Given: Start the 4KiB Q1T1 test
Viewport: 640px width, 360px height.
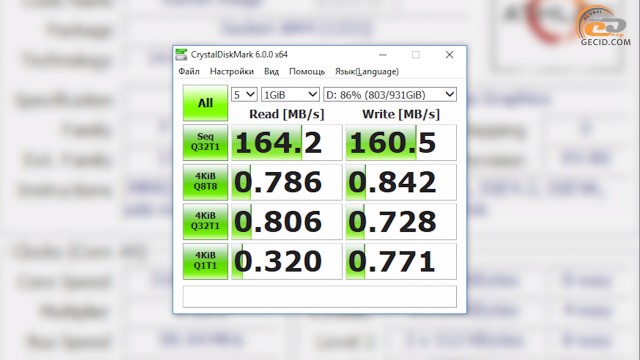Looking at the screenshot, I should (x=205, y=261).
